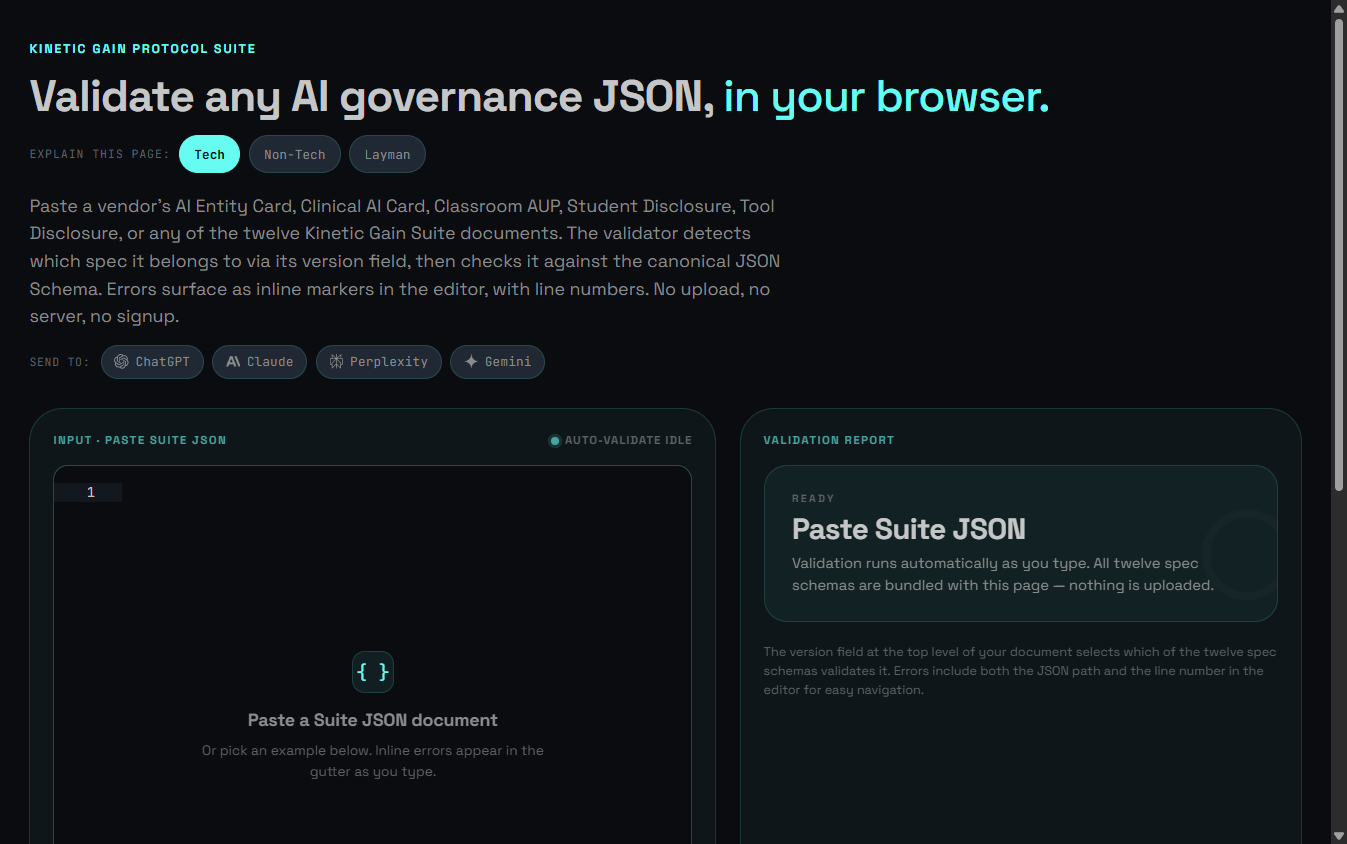Click the Gemini sparkle icon
The height and width of the screenshot is (844, 1347).
coord(471,362)
